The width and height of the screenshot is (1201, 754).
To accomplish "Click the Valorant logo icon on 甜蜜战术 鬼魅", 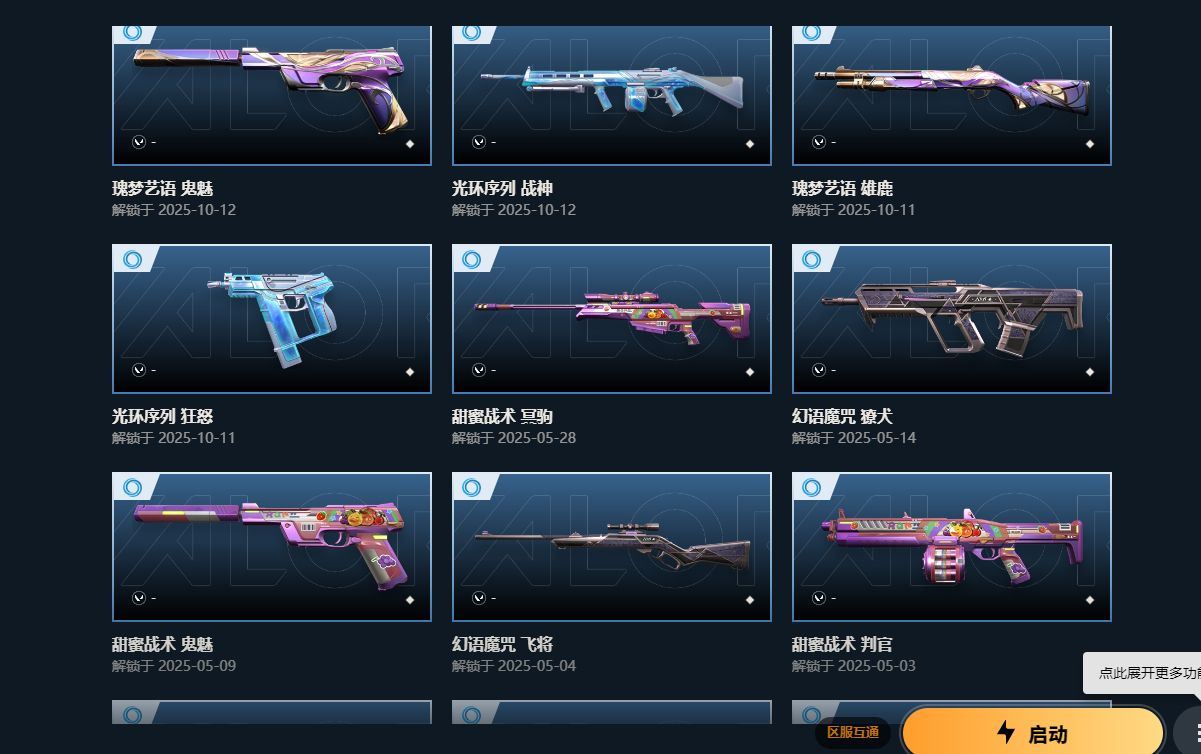I will pyautogui.click(x=139, y=598).
